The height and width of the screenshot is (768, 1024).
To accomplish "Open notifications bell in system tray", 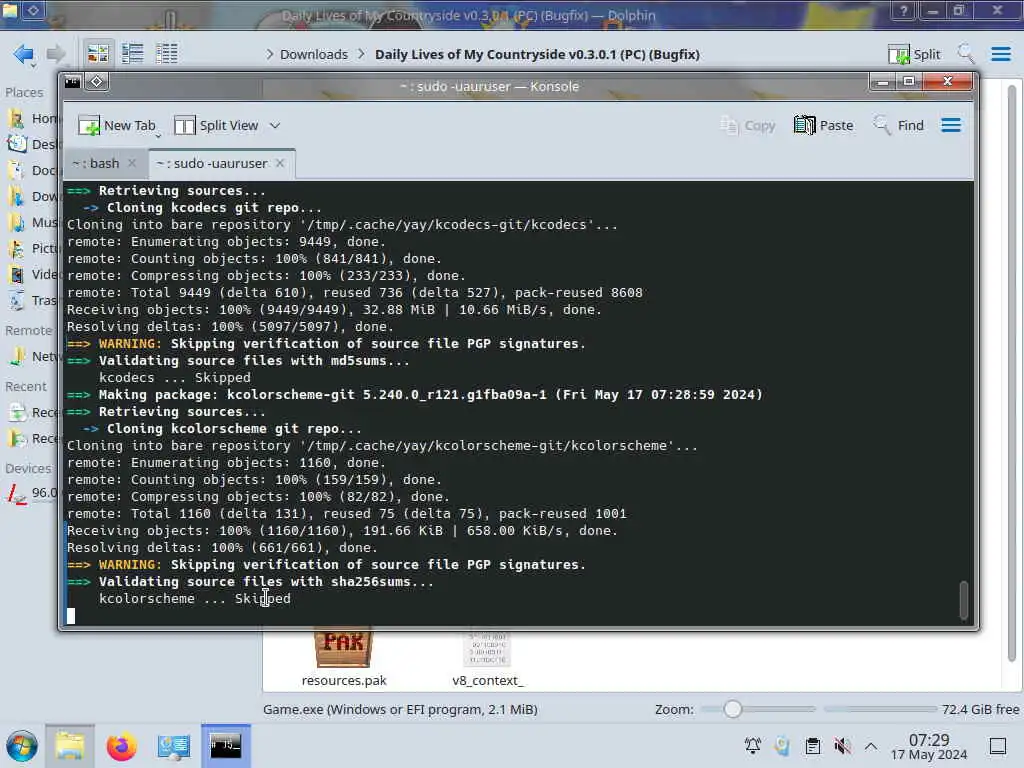I will 752,746.
